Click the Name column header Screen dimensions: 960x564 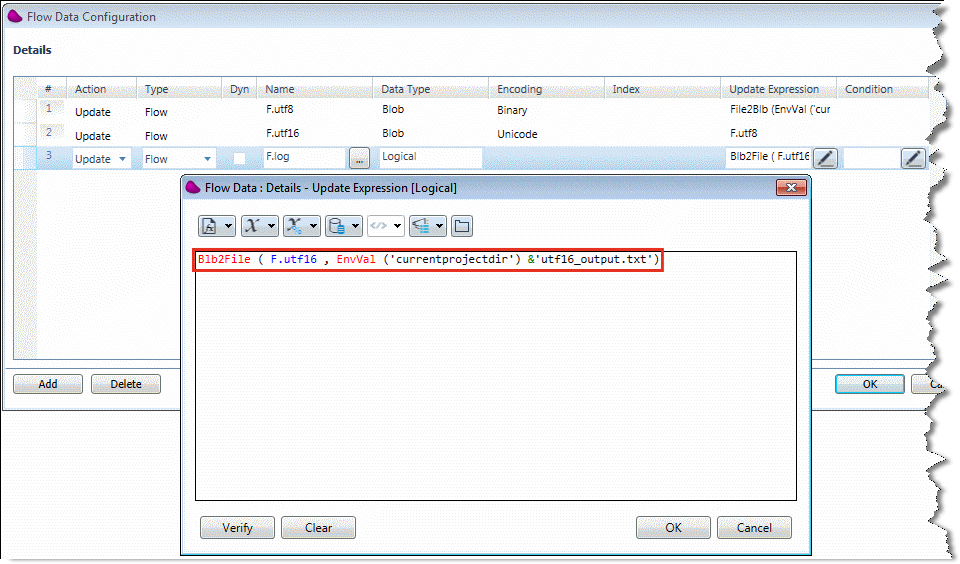click(280, 89)
